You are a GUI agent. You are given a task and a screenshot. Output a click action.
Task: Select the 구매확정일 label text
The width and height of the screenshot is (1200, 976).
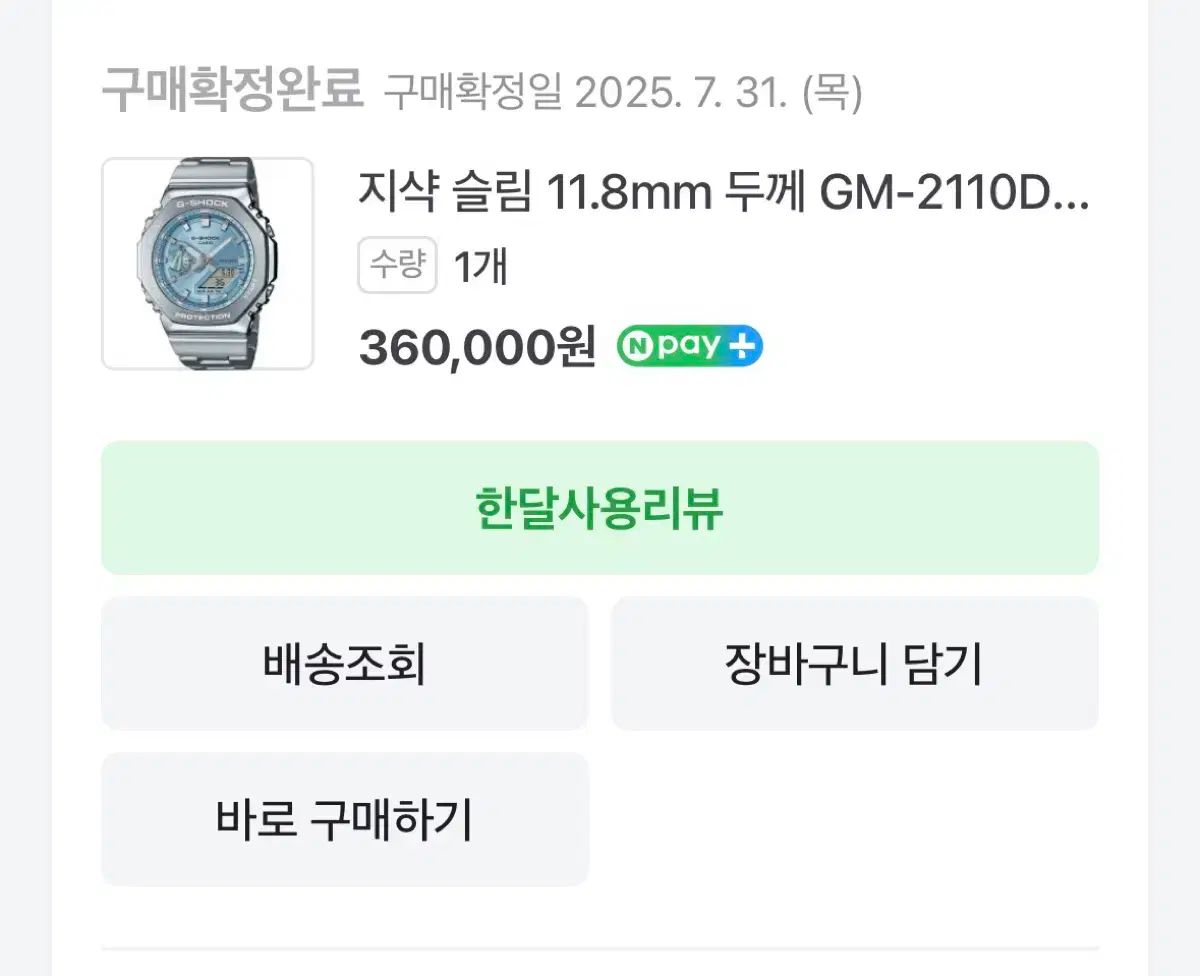pos(472,93)
